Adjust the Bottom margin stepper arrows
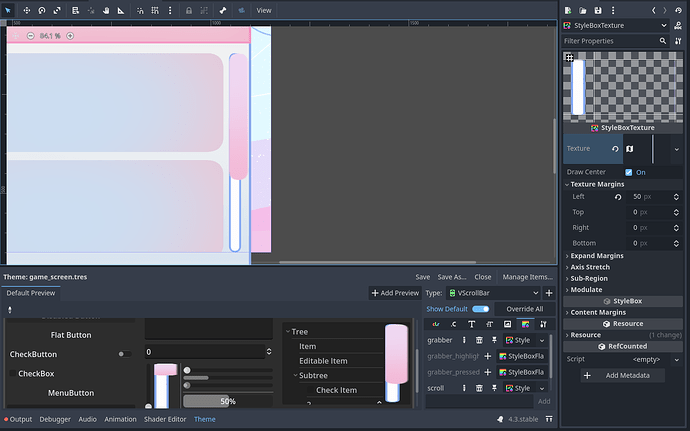The image size is (690, 431). [676, 243]
